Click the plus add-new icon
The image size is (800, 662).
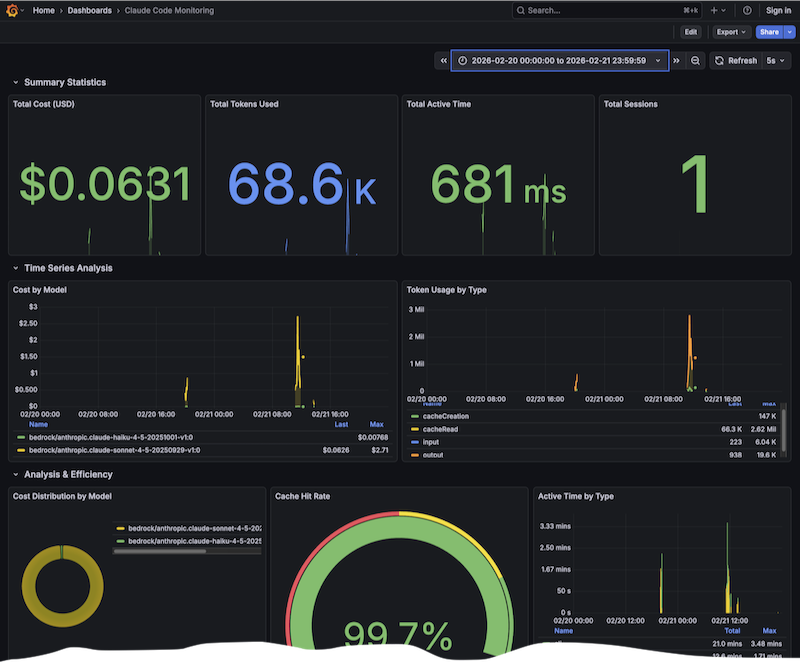pos(715,10)
